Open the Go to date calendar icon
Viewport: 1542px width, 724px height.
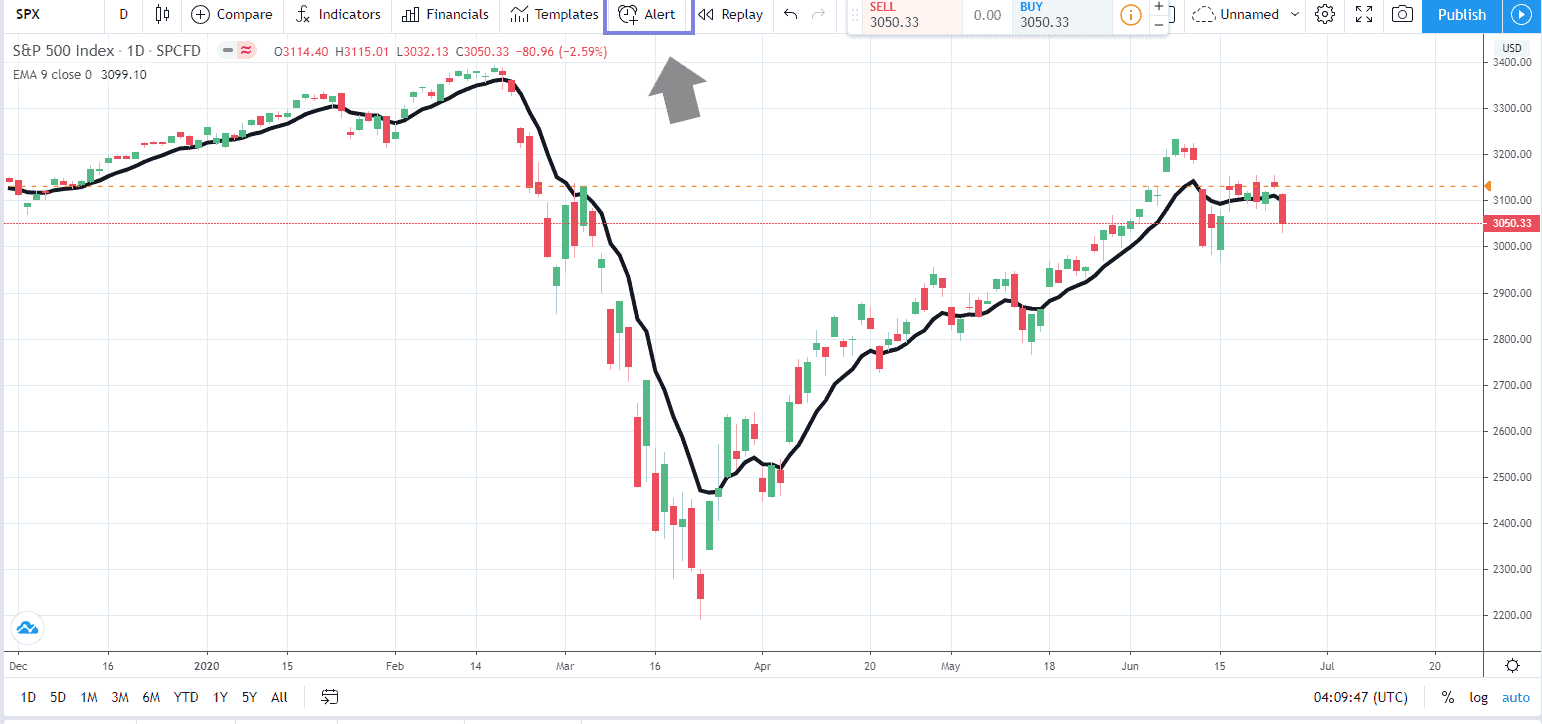click(x=330, y=697)
